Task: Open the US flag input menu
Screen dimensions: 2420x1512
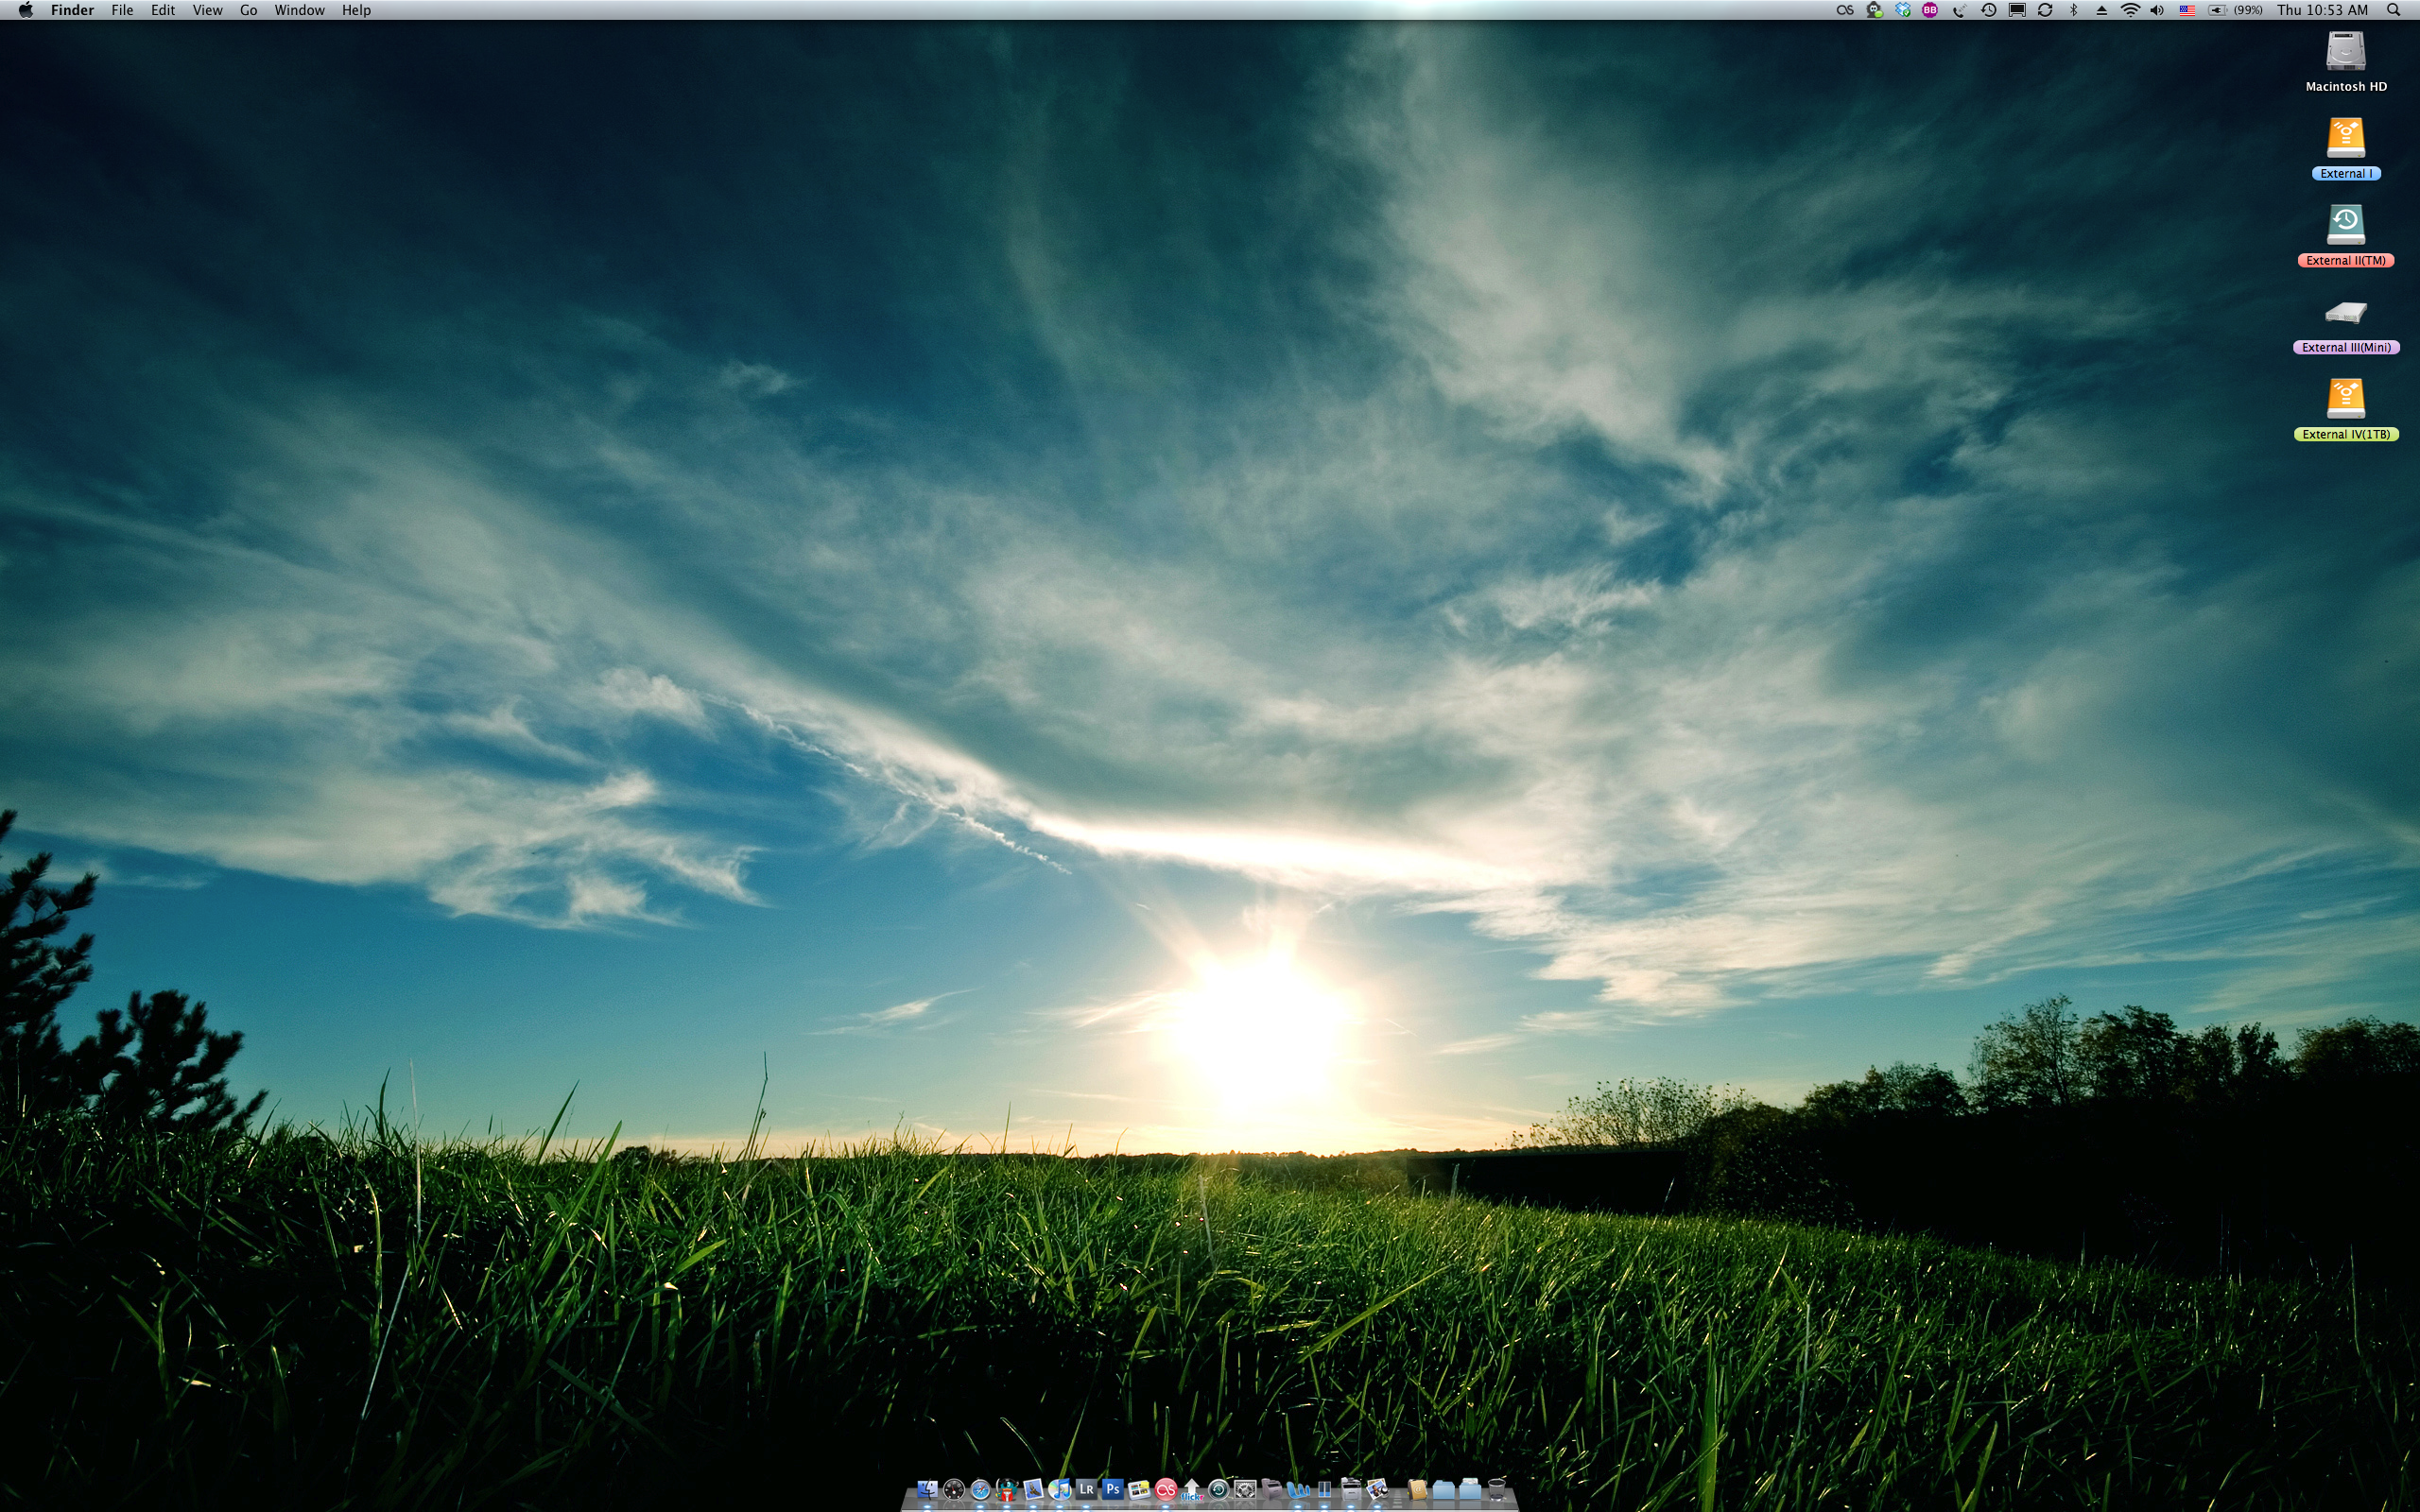Action: tap(2187, 10)
